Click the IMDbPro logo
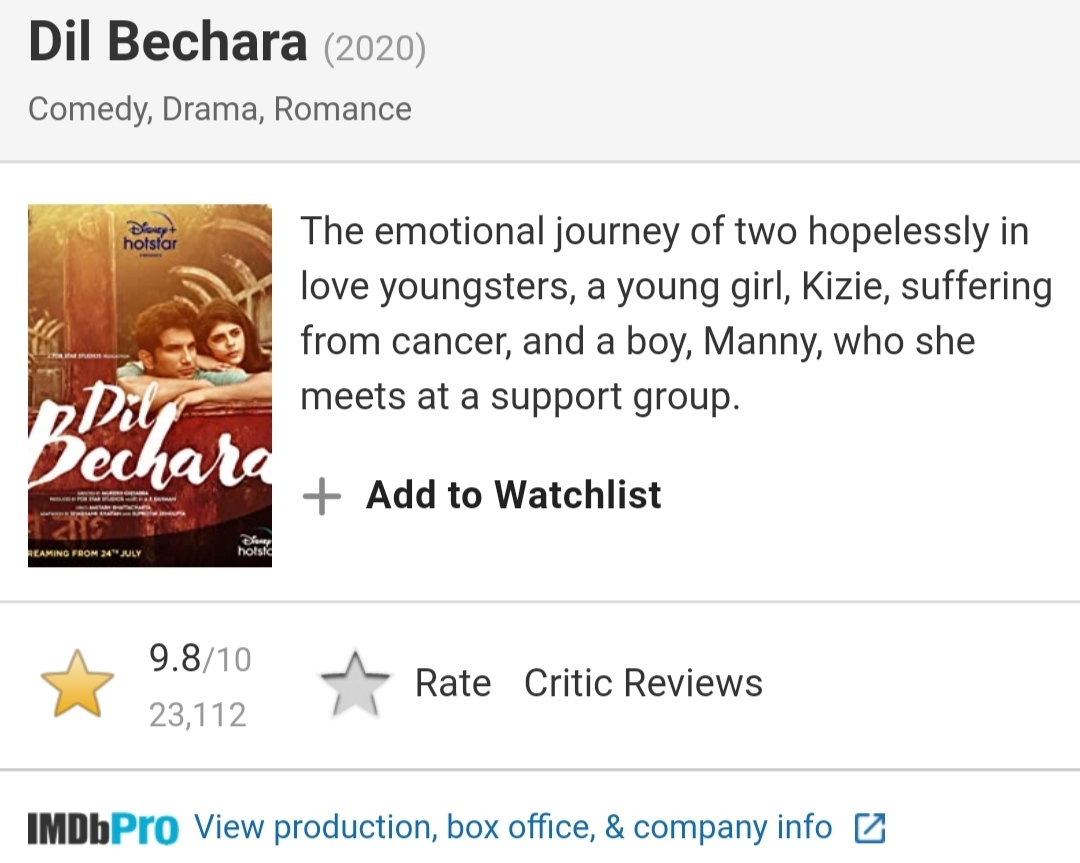Screen dimensions: 1080x863 pos(103,829)
